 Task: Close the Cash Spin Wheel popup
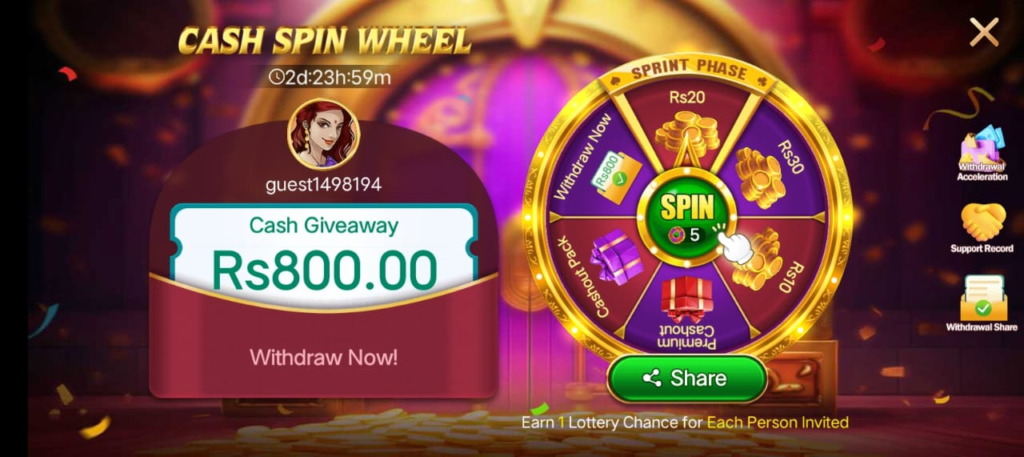pyautogui.click(x=984, y=31)
